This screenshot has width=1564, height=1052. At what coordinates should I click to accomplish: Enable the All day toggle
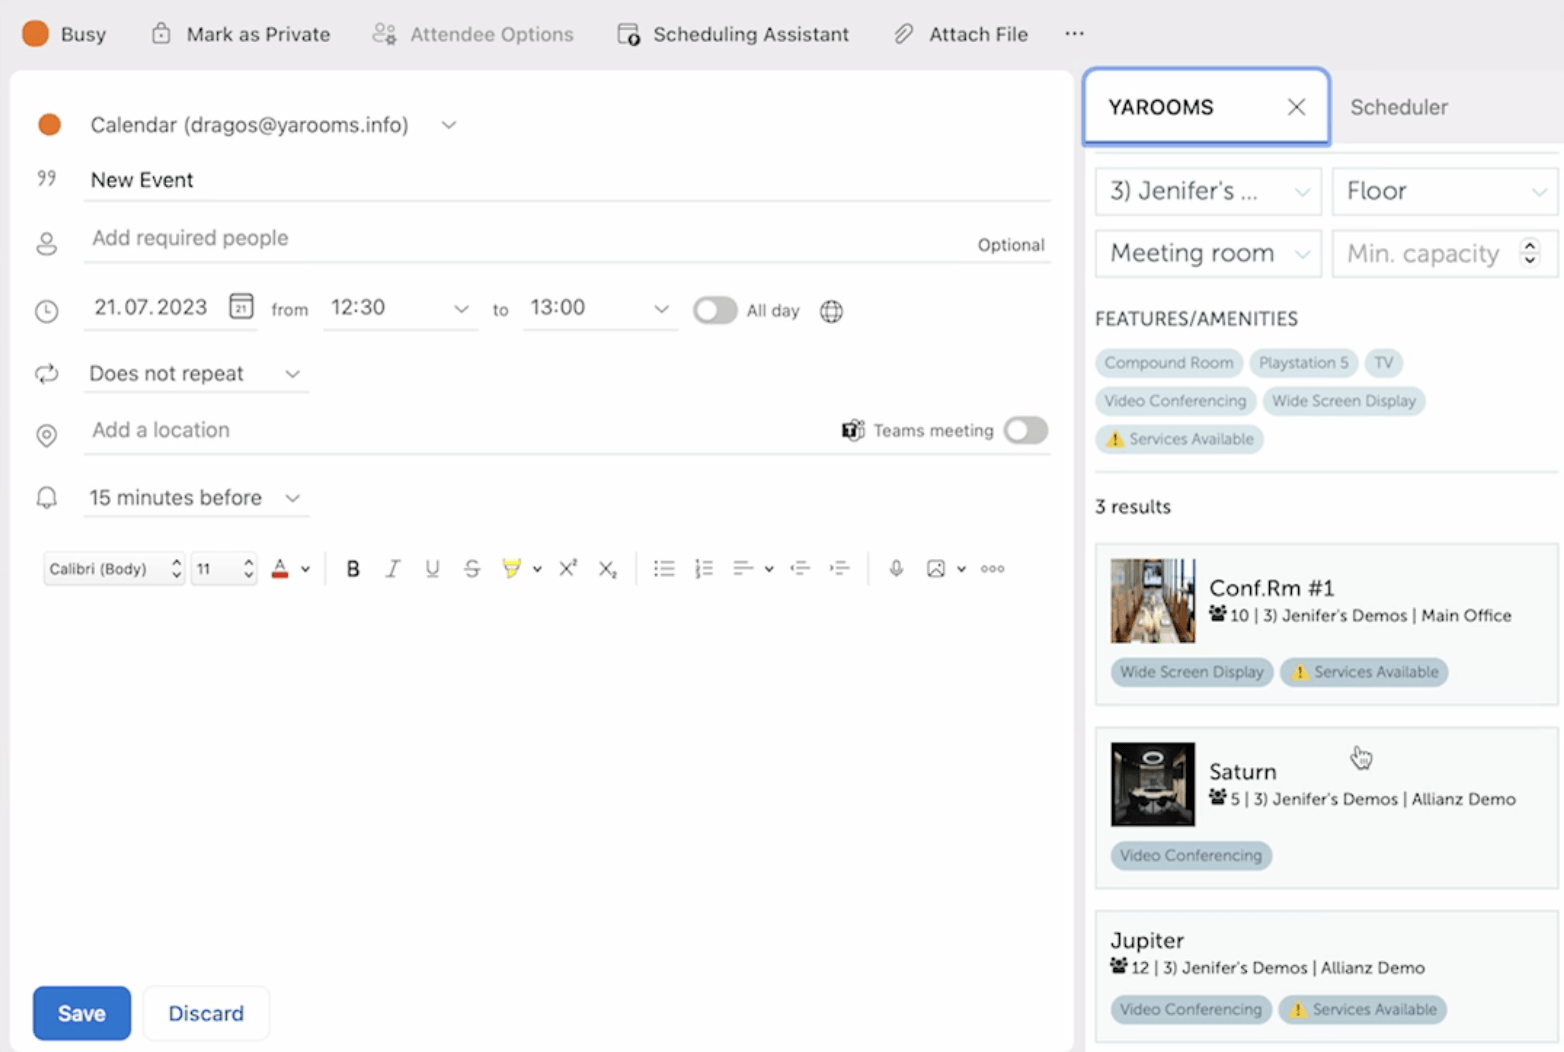[714, 311]
